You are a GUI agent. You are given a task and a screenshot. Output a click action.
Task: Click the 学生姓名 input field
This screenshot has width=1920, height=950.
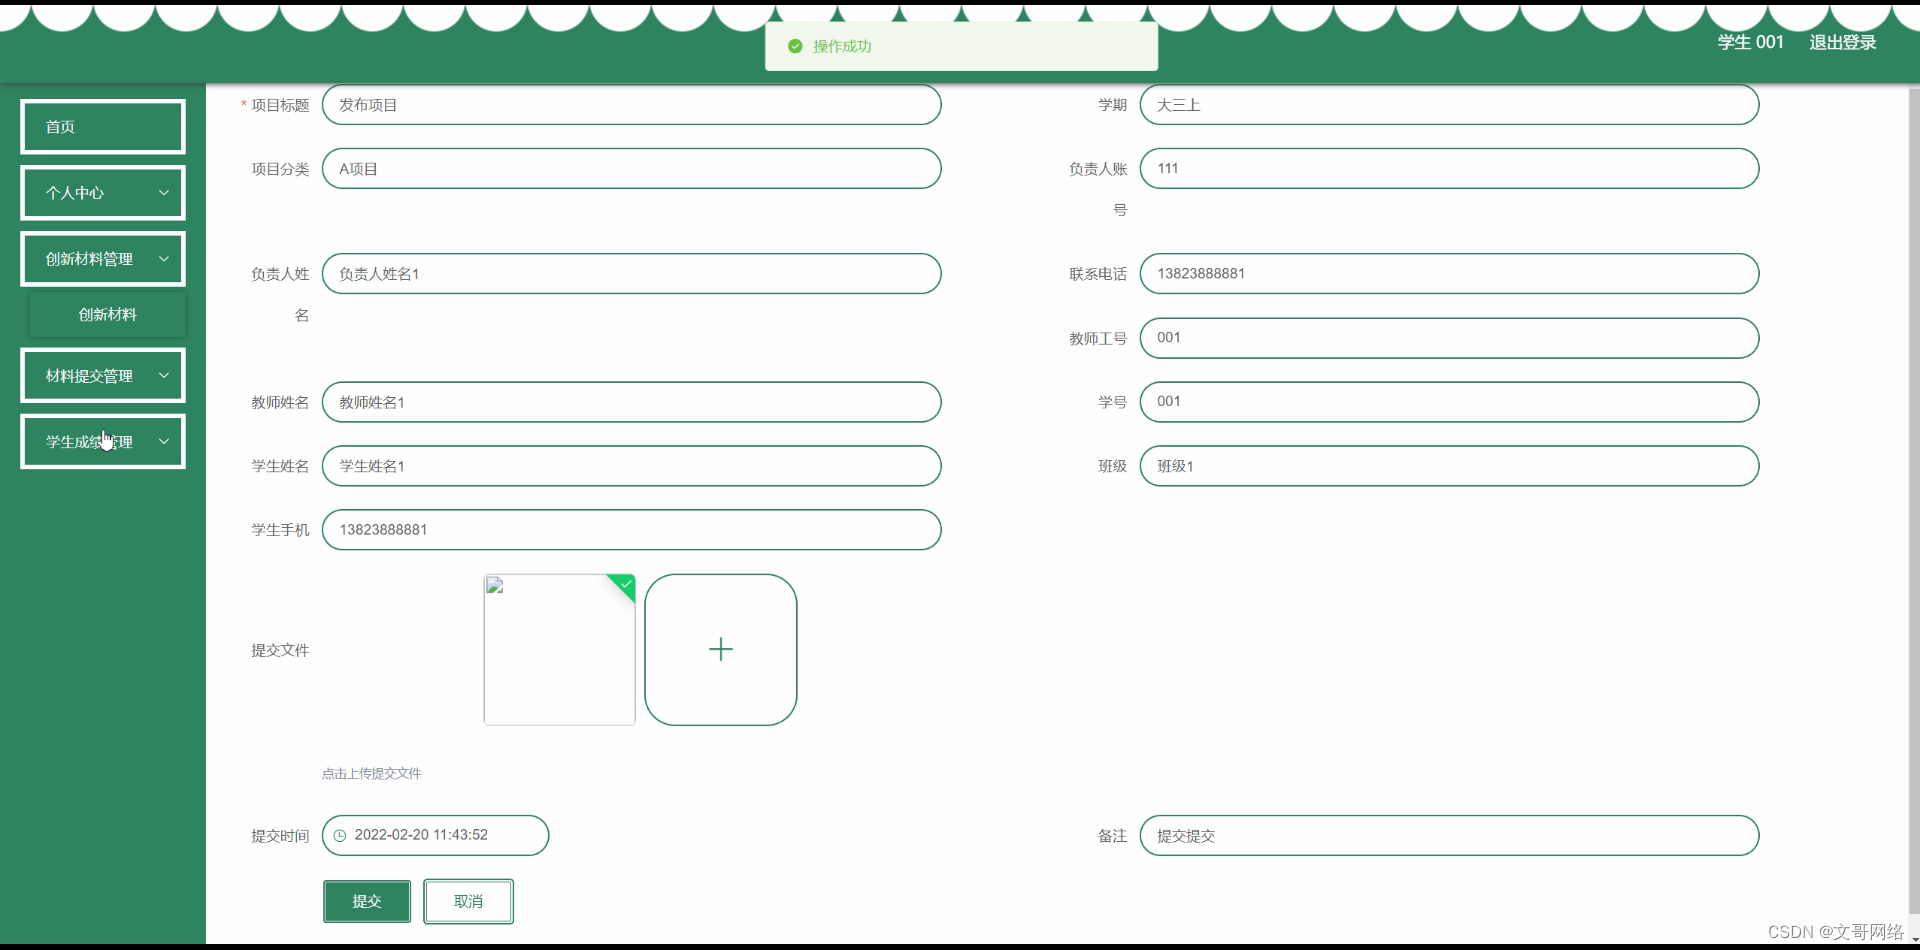pyautogui.click(x=632, y=466)
